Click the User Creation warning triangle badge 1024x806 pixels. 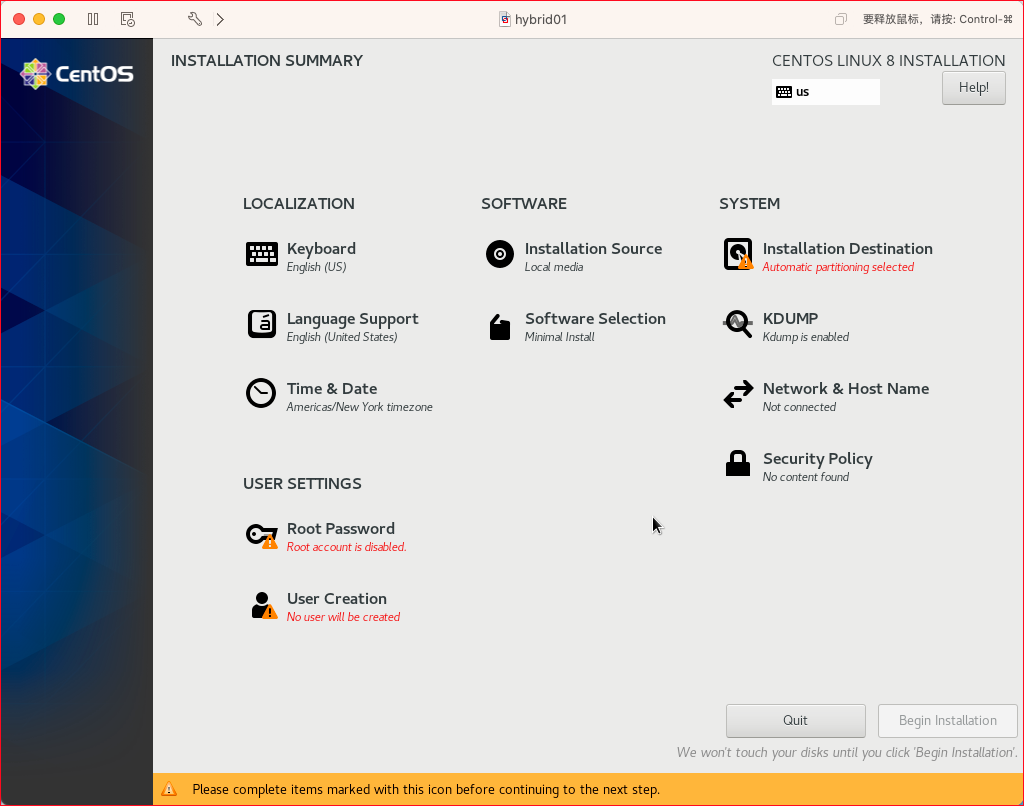(x=268, y=612)
